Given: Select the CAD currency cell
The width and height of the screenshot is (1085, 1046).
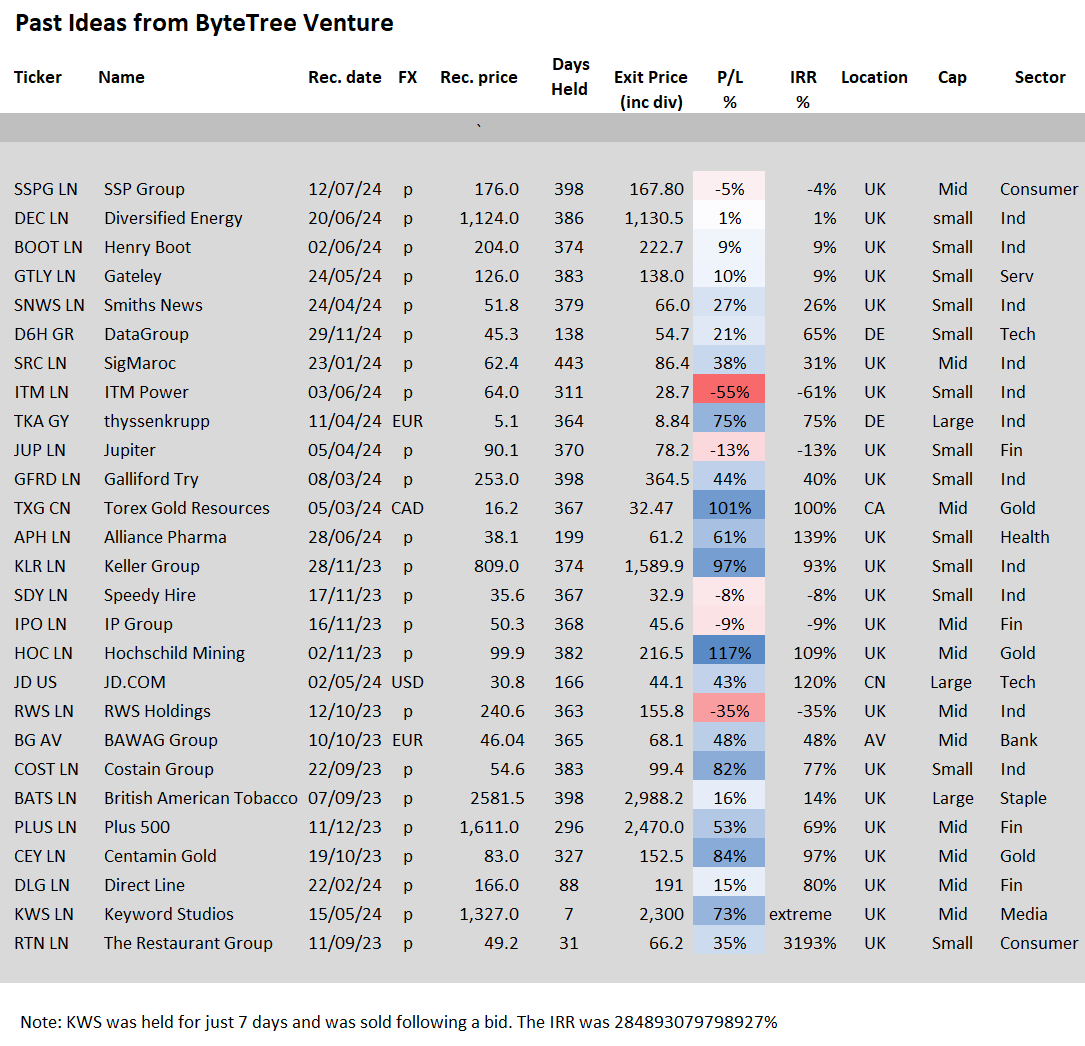Looking at the screenshot, I should click(x=407, y=508).
